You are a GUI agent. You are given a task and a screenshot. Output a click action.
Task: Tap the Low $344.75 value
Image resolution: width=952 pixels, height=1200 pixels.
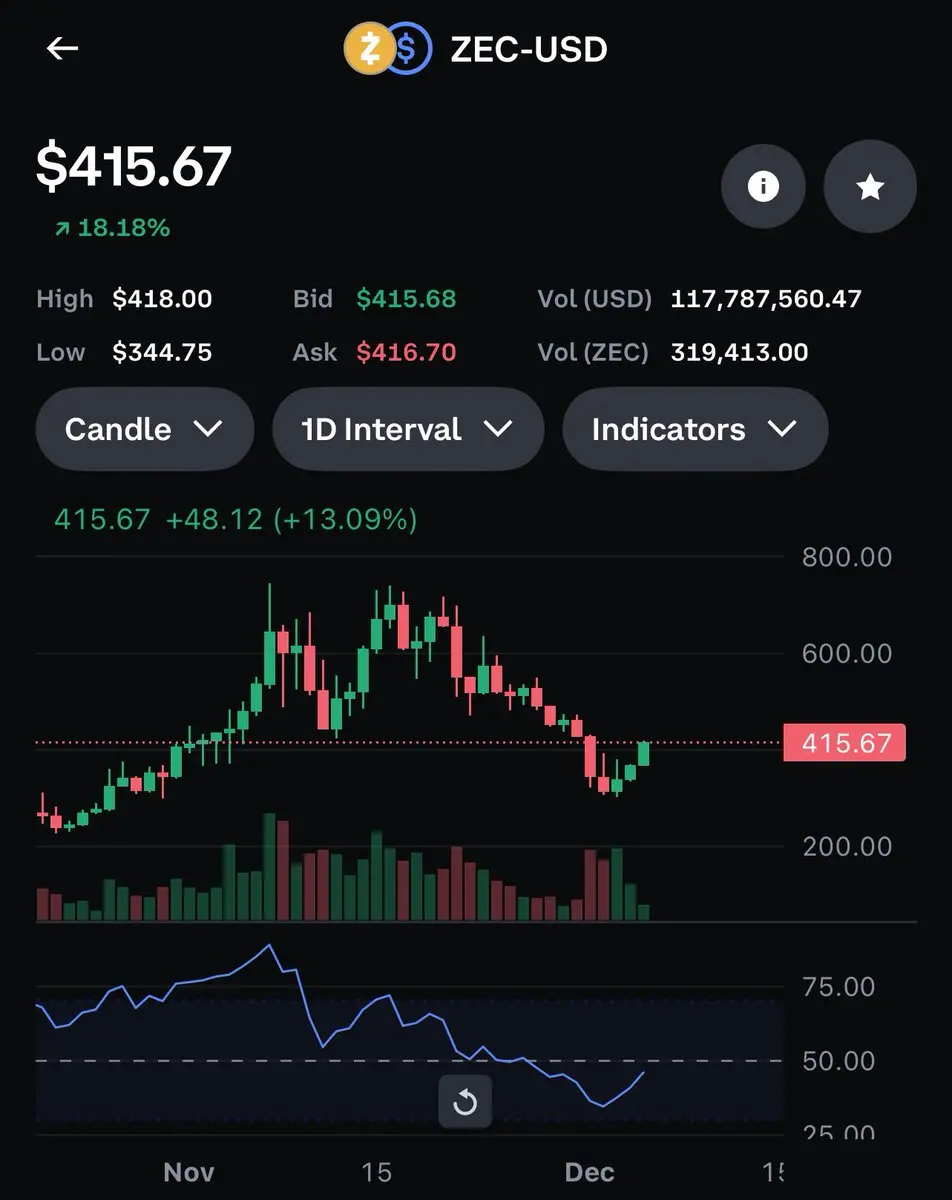[x=162, y=352]
